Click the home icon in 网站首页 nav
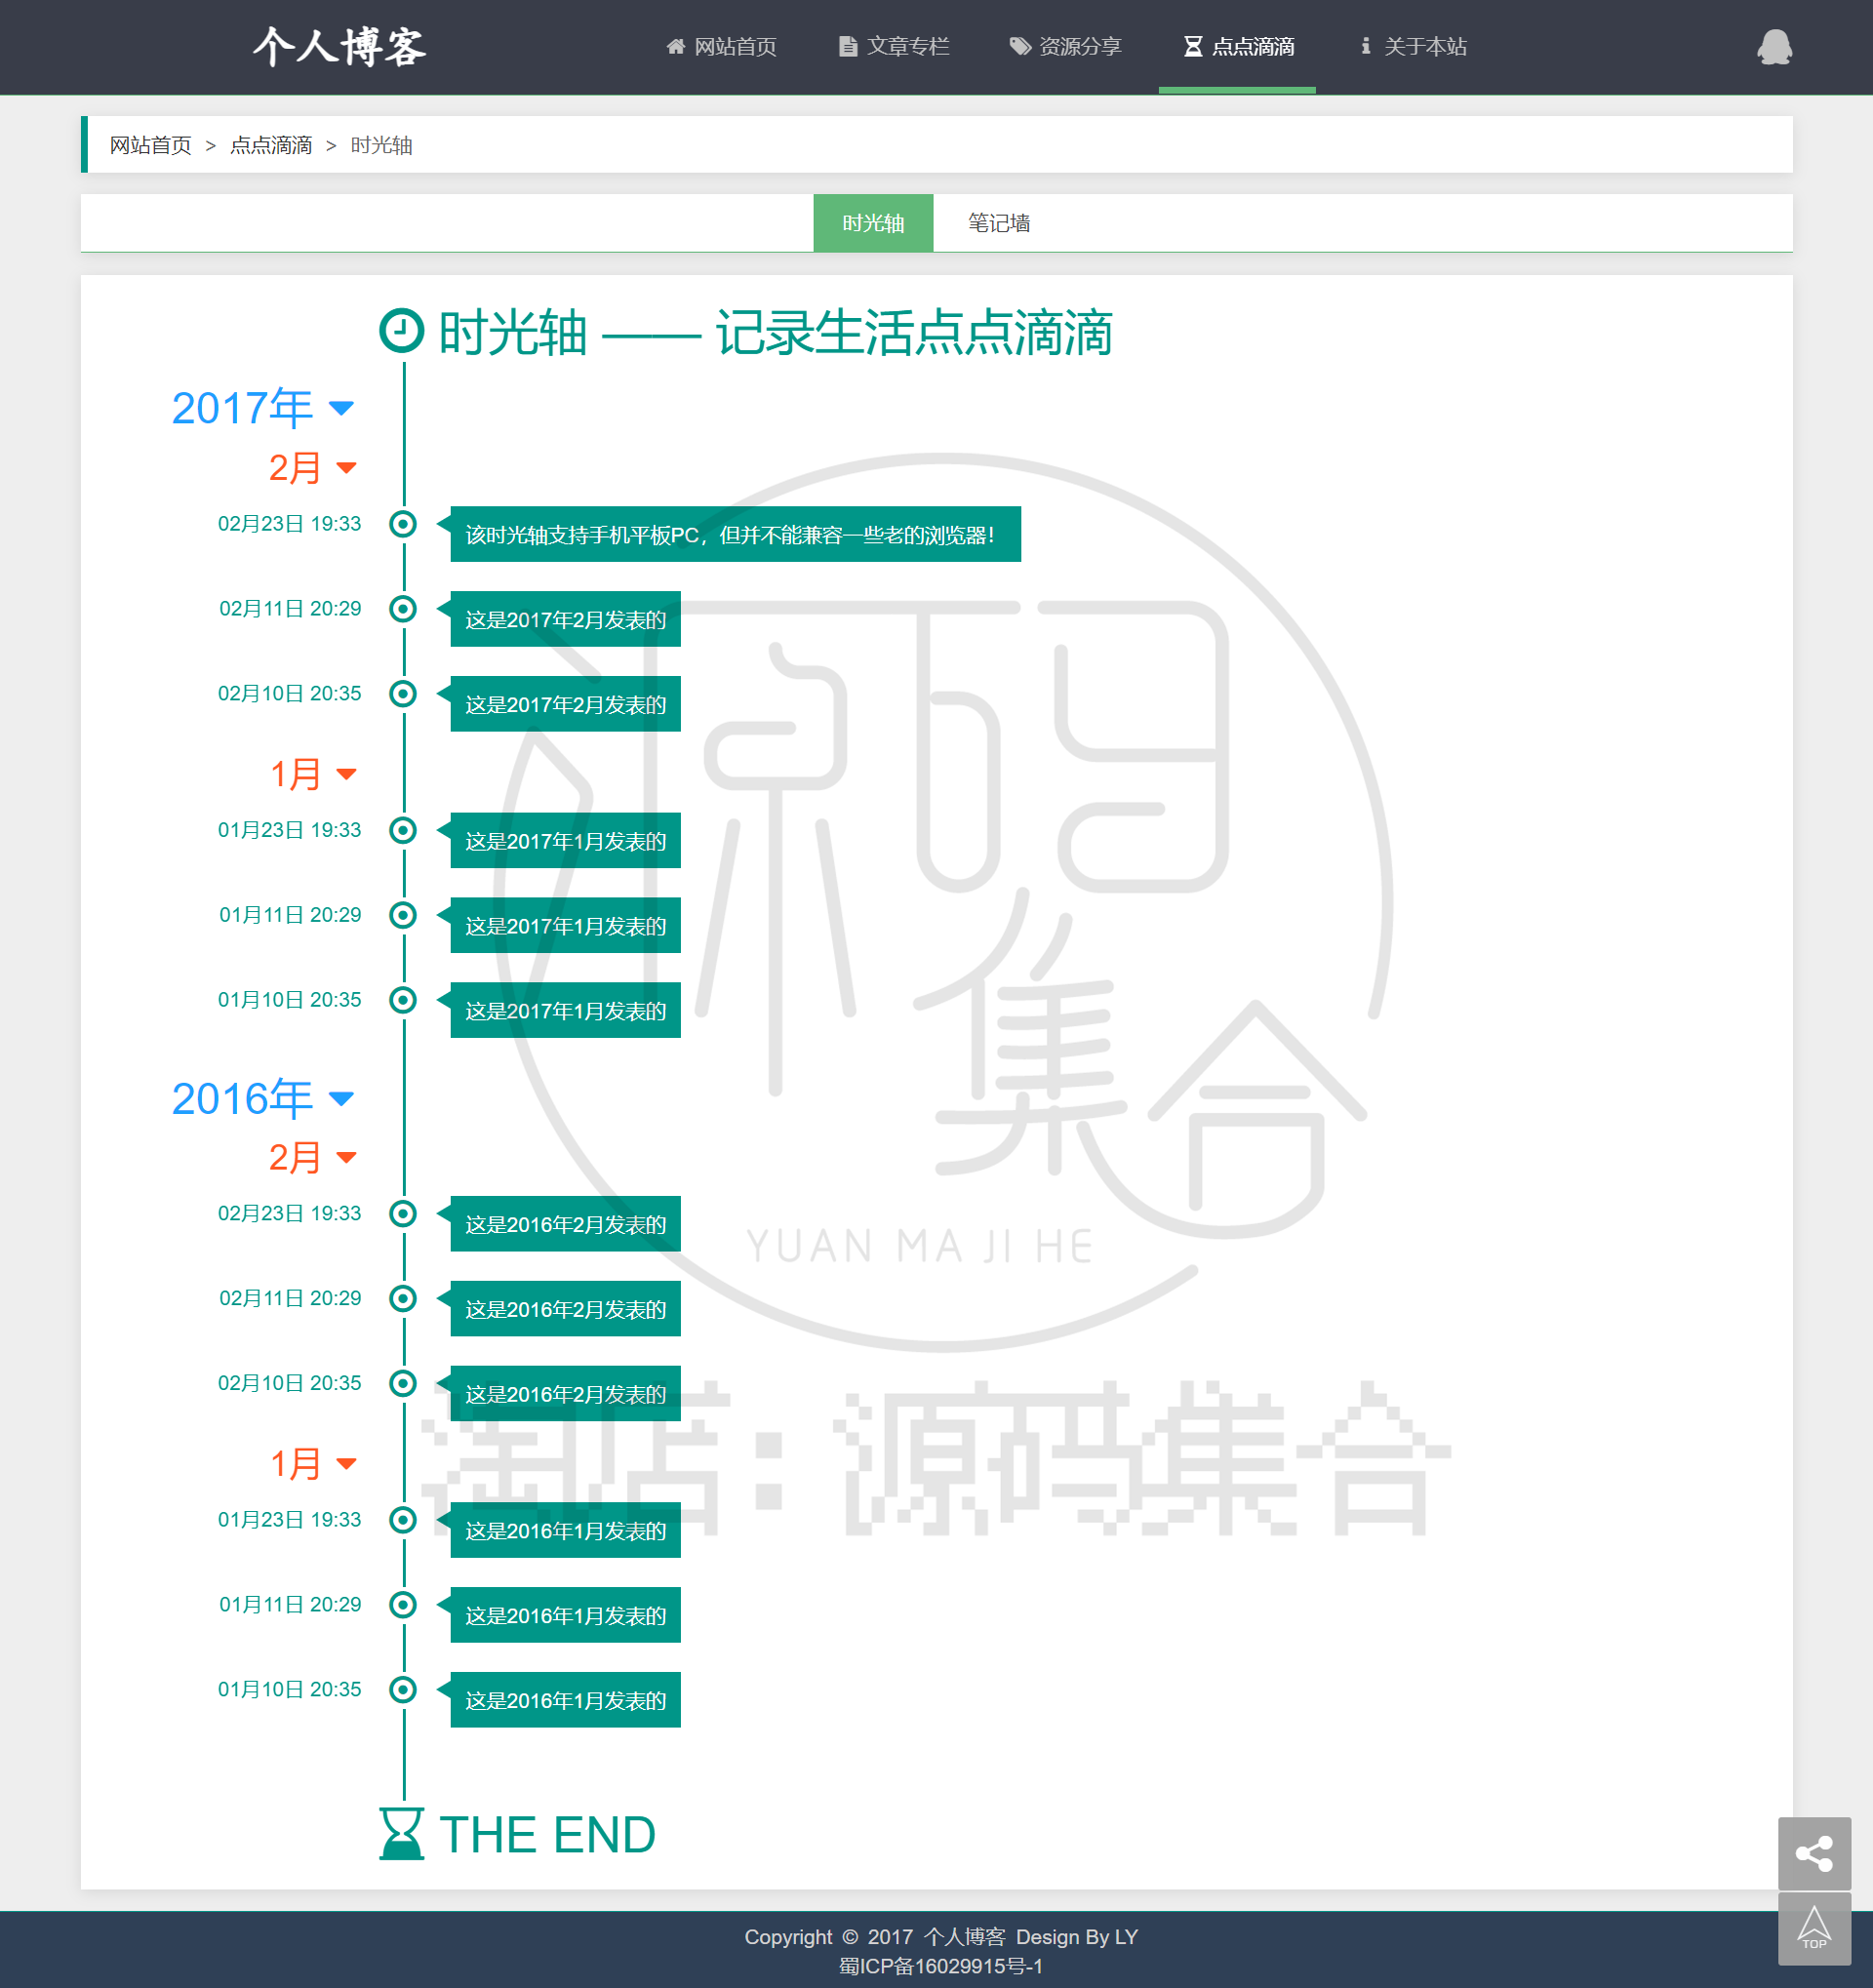This screenshot has width=1873, height=1988. pyautogui.click(x=676, y=46)
